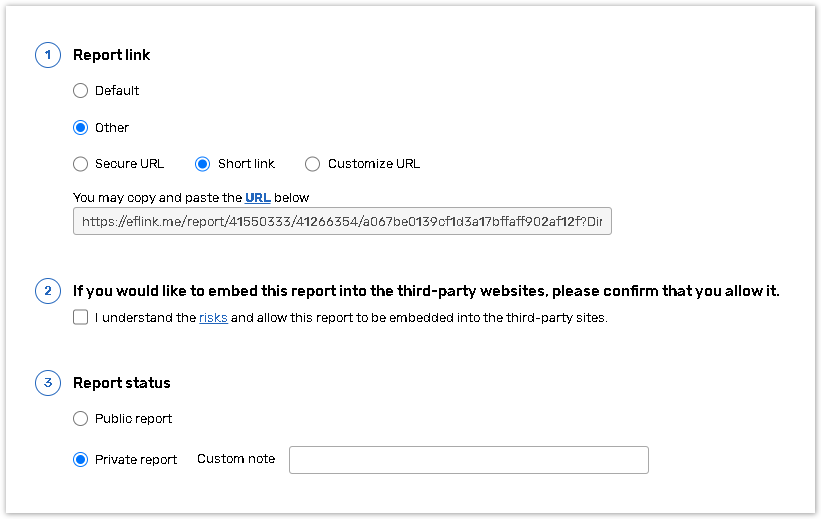Set report status to Public report
This screenshot has height=519, width=821.
(x=81, y=419)
